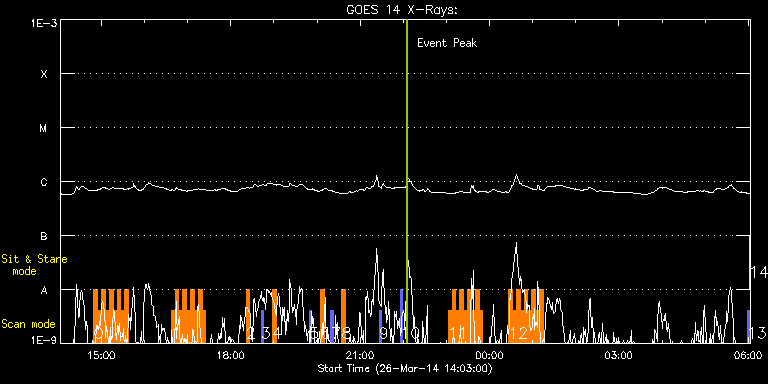
Task: Select the M flare class axis label
Action: click(44, 128)
